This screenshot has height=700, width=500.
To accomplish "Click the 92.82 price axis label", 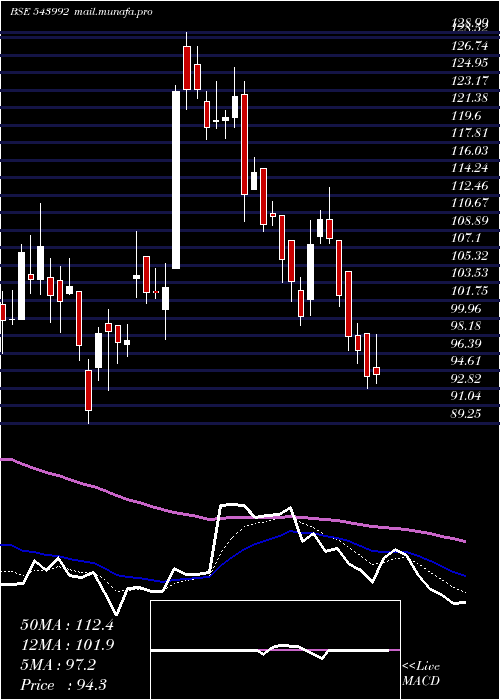I will tap(467, 378).
